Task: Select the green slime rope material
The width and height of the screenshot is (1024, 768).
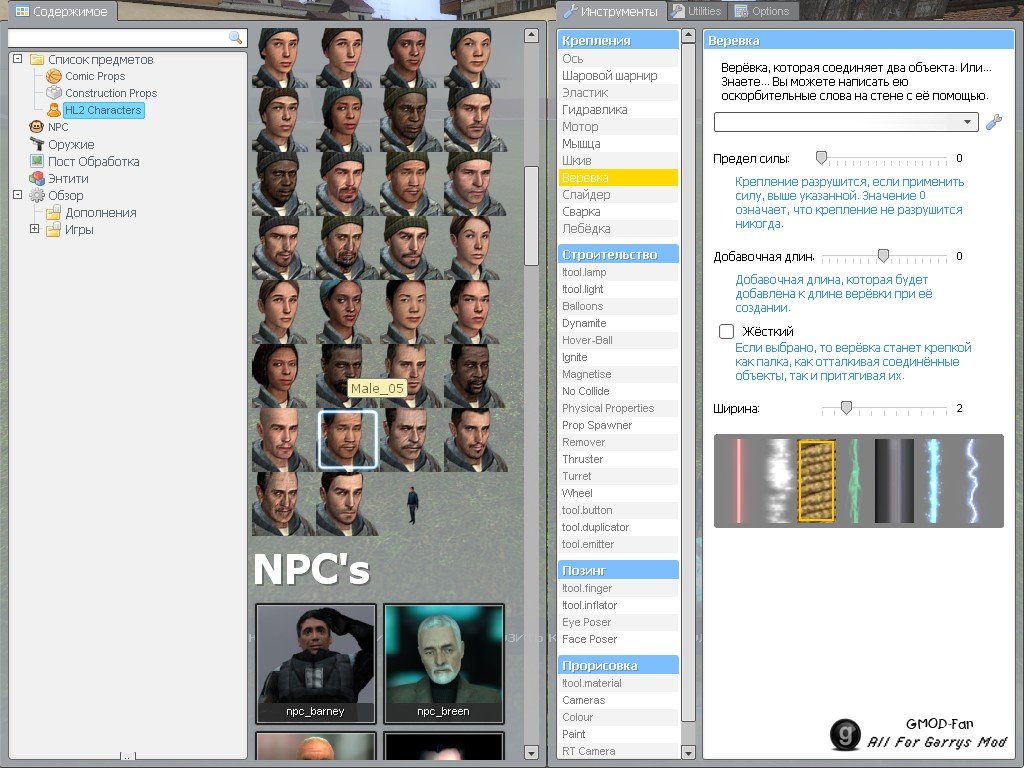Action: click(854, 481)
